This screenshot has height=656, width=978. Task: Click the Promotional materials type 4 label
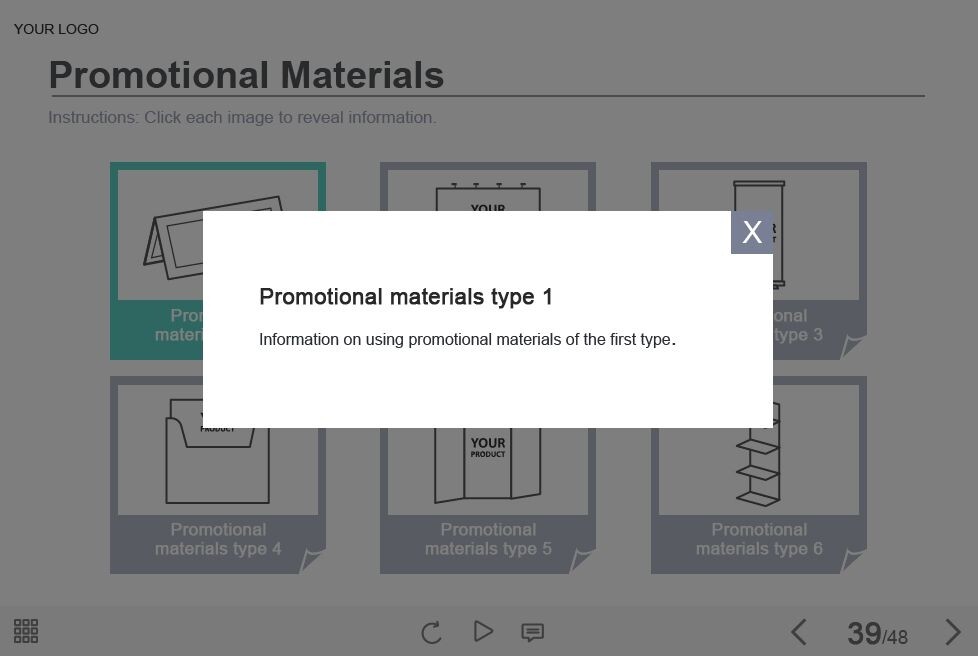click(x=217, y=539)
